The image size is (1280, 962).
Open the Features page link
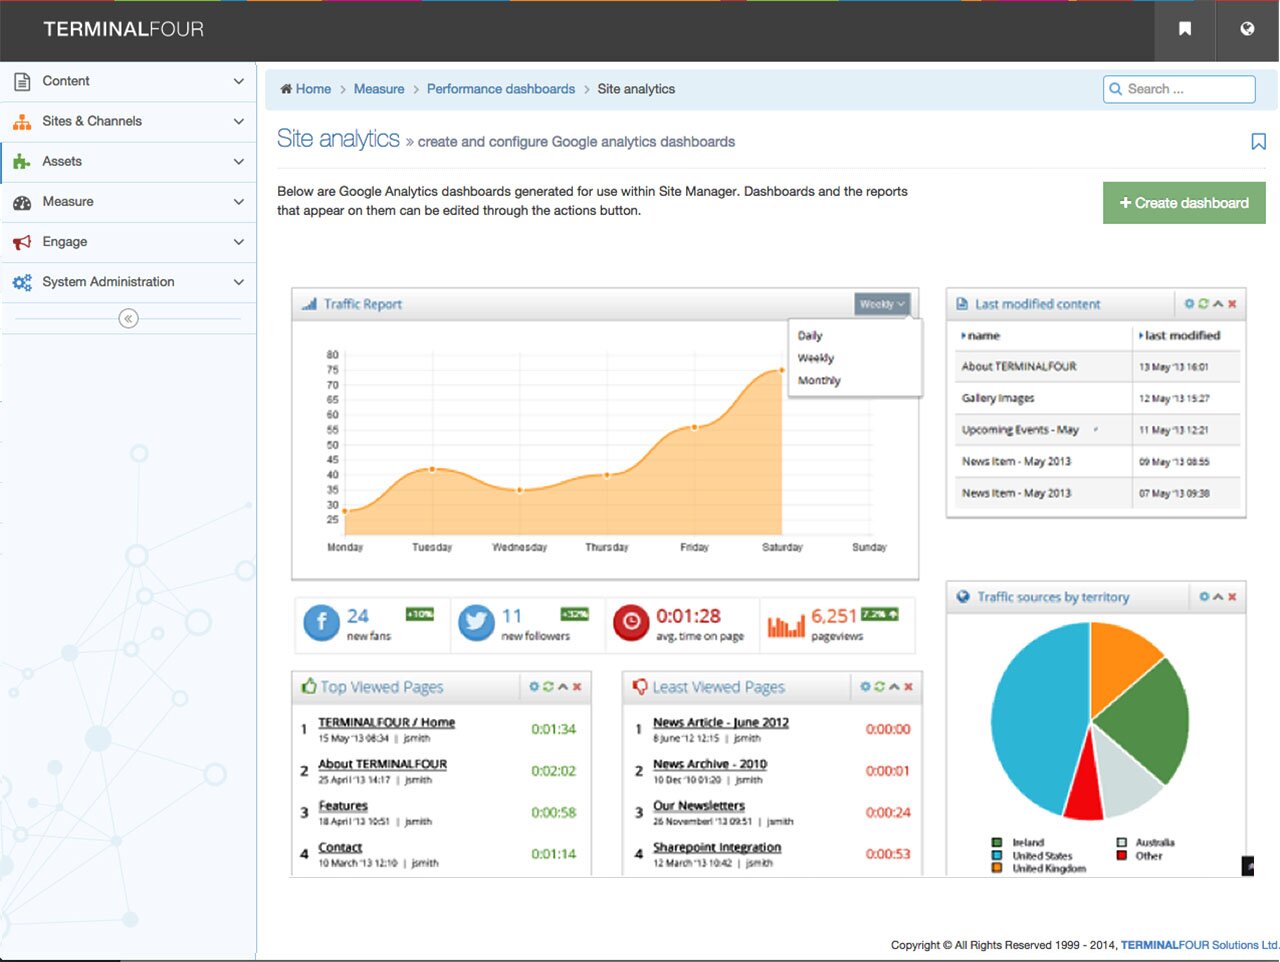(x=343, y=806)
